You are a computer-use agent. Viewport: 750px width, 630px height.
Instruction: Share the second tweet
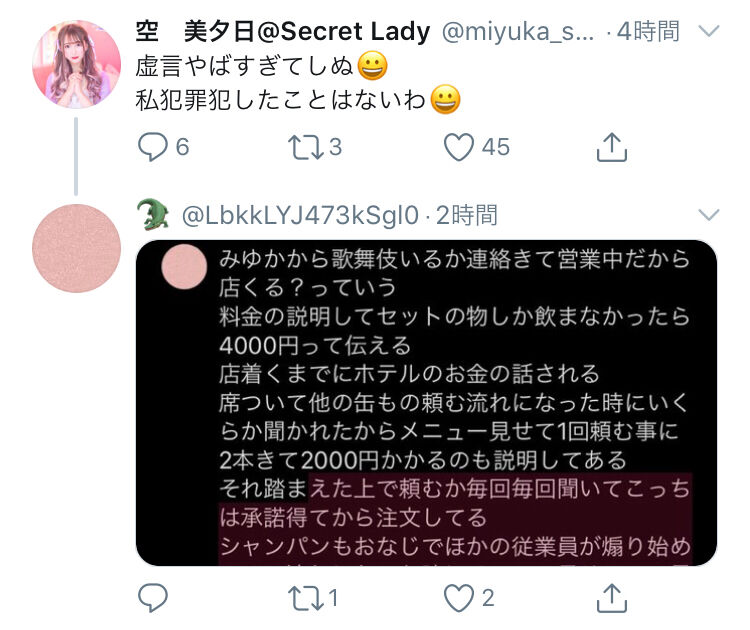(x=612, y=598)
